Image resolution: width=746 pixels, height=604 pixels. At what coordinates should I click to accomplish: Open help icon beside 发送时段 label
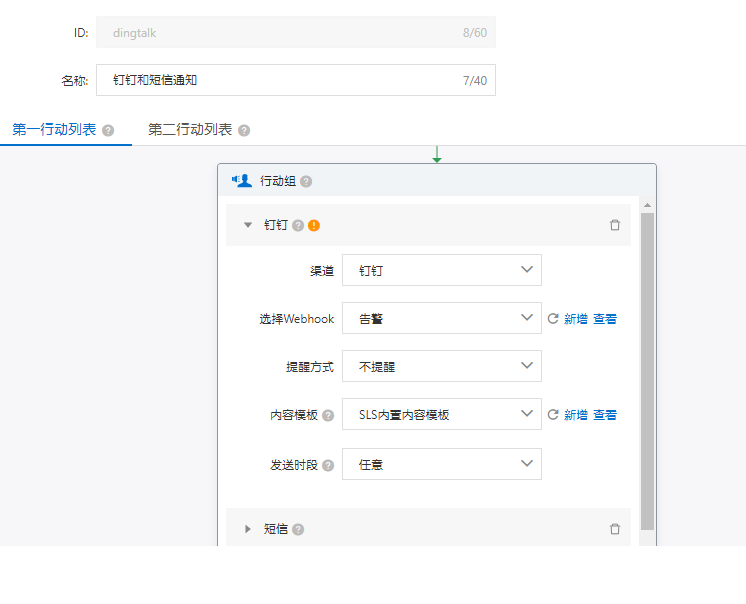click(327, 465)
